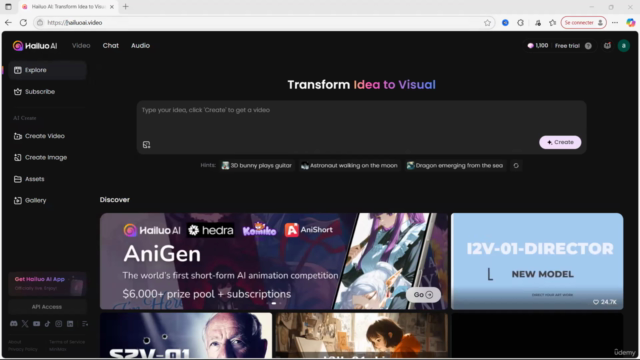Click the Se connecter button
The image size is (640, 360).
tap(583, 22)
